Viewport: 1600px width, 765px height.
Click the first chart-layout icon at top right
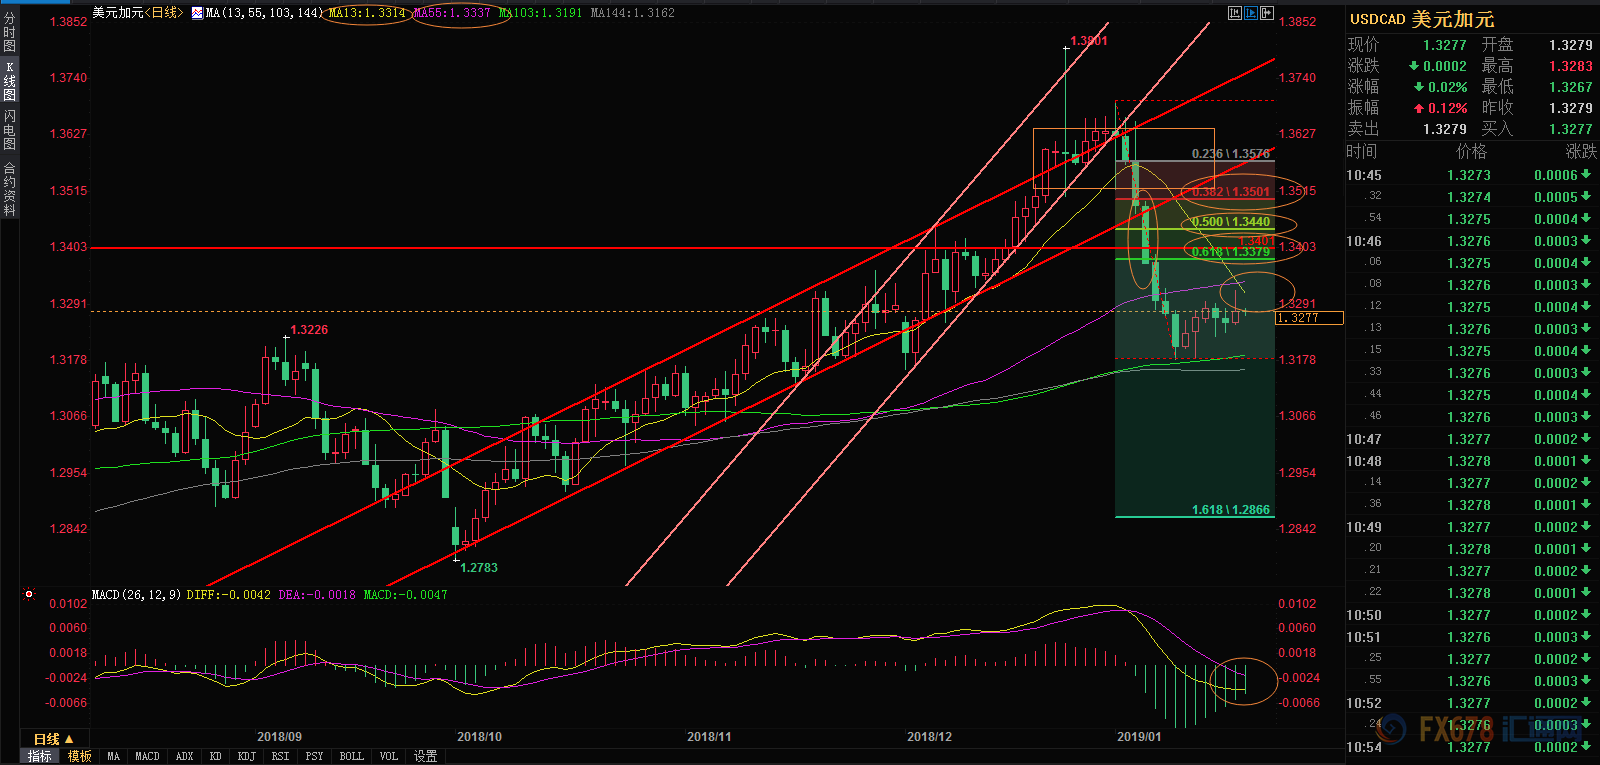point(1235,13)
